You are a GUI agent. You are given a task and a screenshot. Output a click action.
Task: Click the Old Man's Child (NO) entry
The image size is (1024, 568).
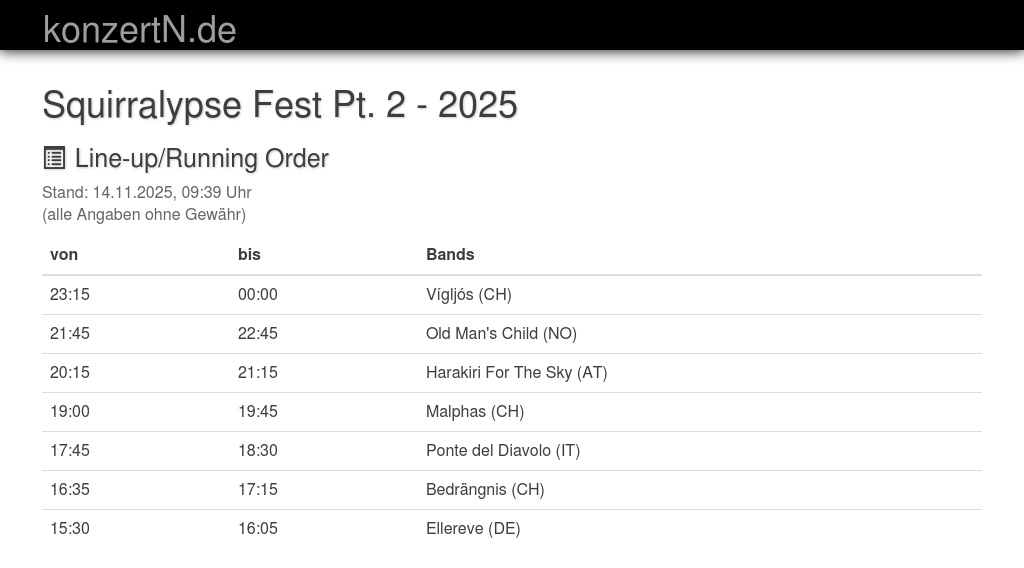[x=501, y=333]
